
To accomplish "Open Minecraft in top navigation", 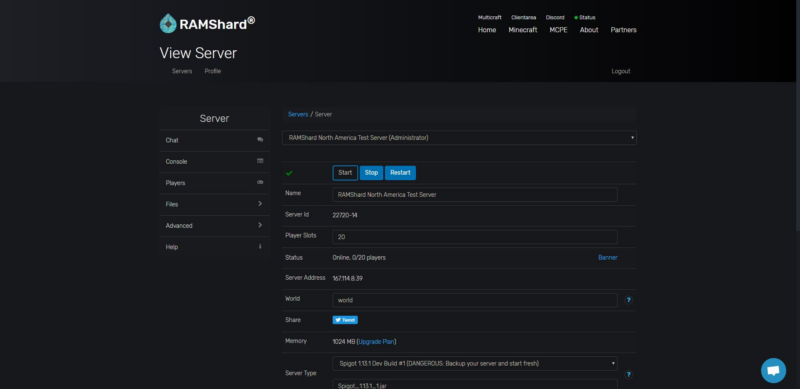I will (x=523, y=30).
